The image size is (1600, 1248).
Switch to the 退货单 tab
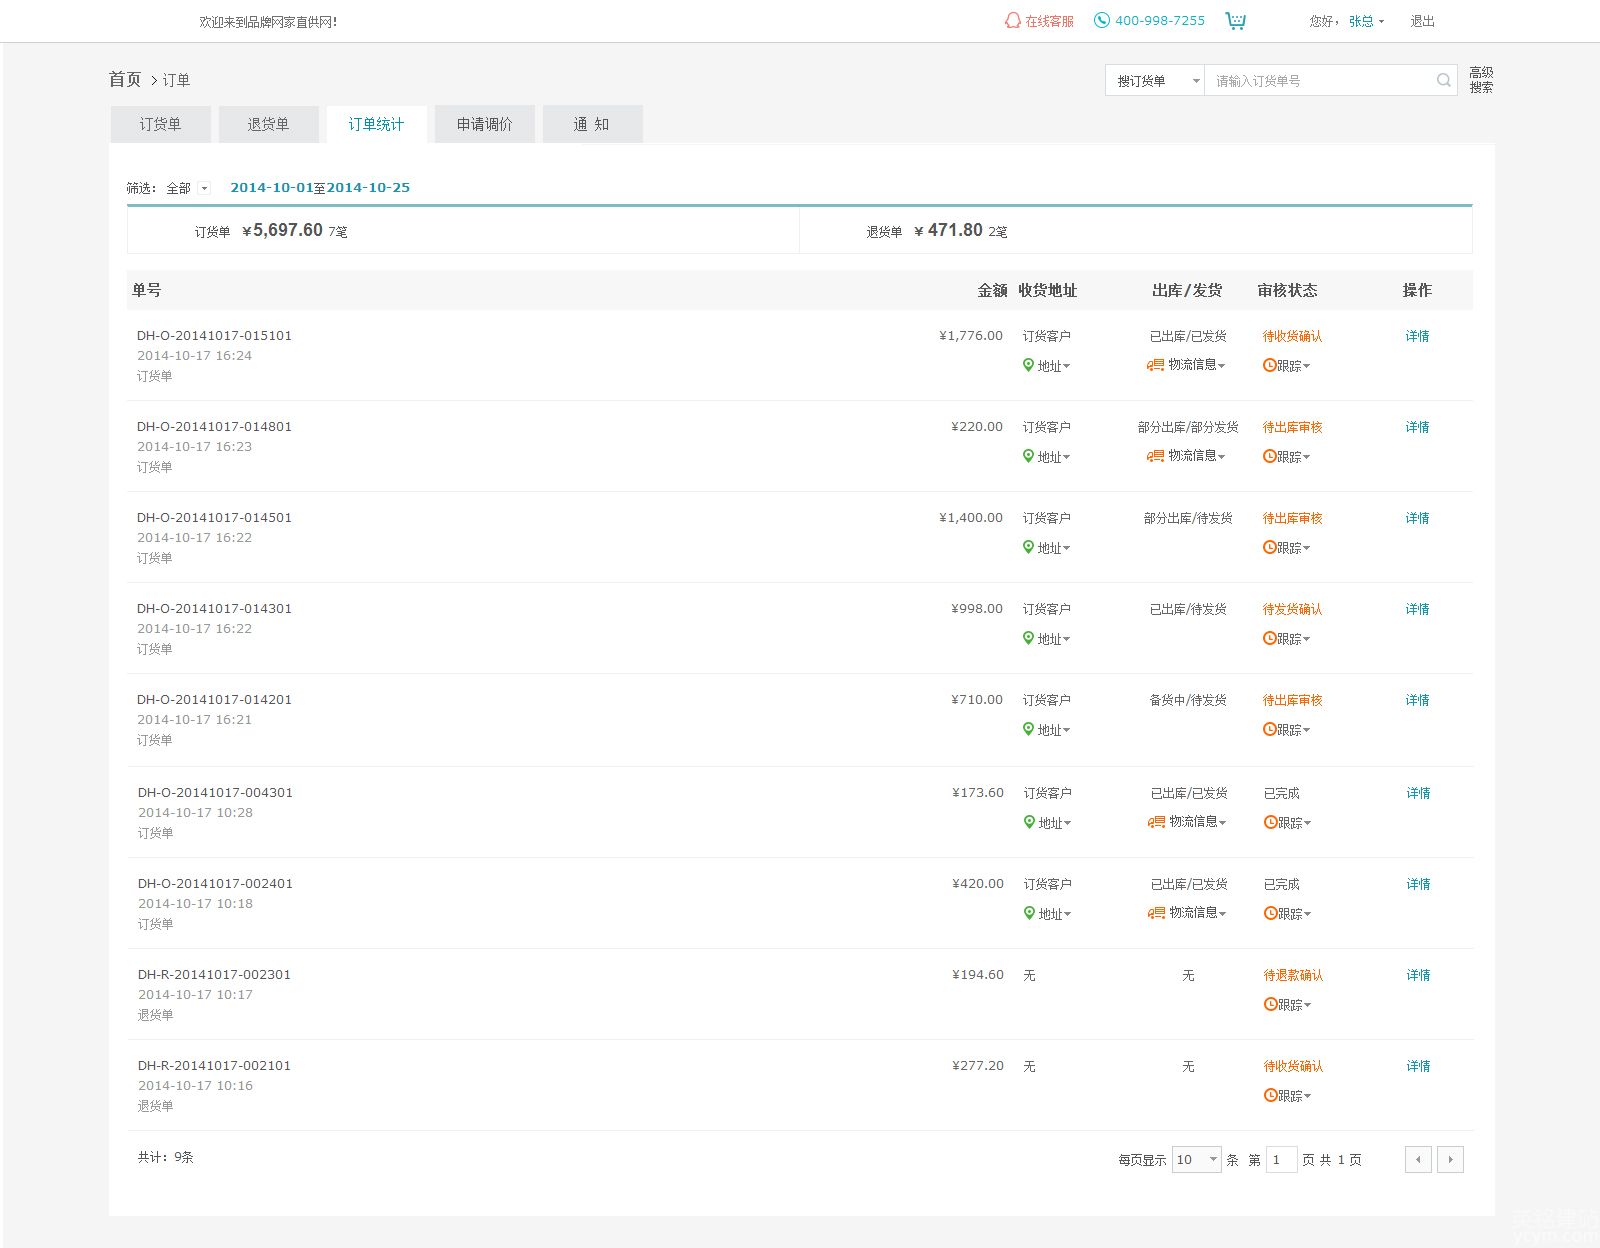point(268,124)
